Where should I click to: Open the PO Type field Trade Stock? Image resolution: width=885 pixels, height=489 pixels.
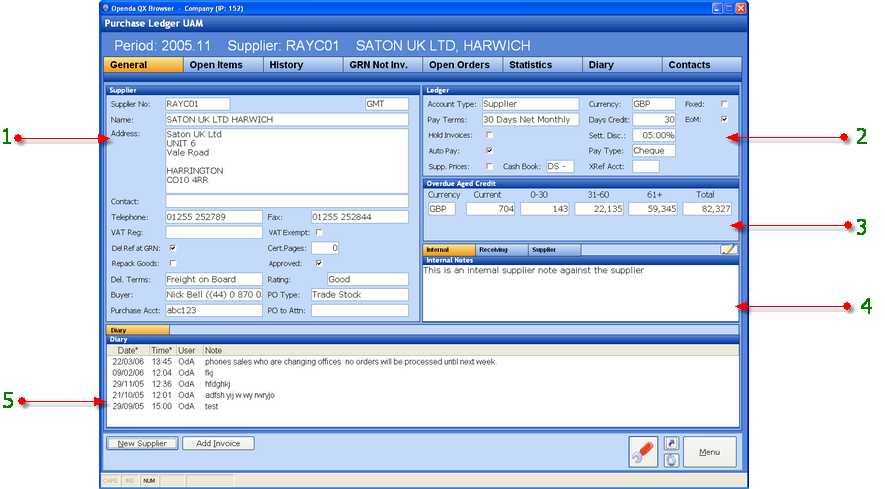tap(360, 294)
